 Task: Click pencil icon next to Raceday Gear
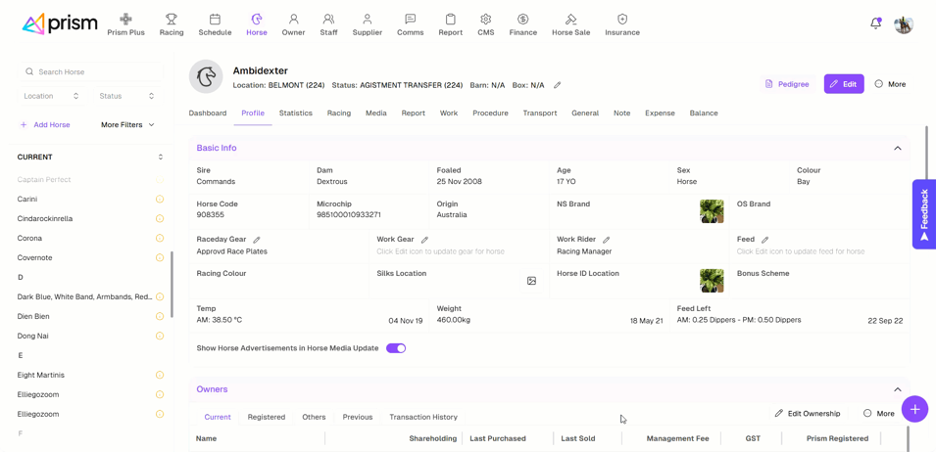tap(257, 240)
